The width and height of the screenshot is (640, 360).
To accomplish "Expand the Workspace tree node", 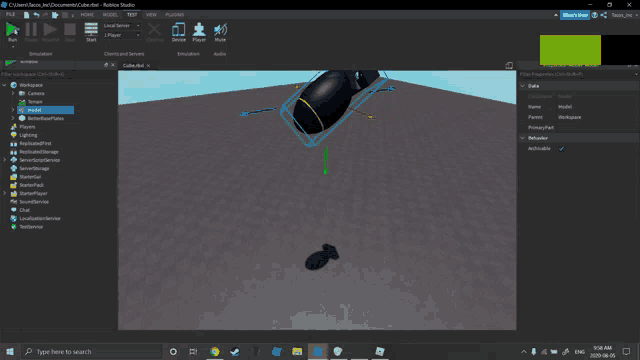I will (4, 85).
